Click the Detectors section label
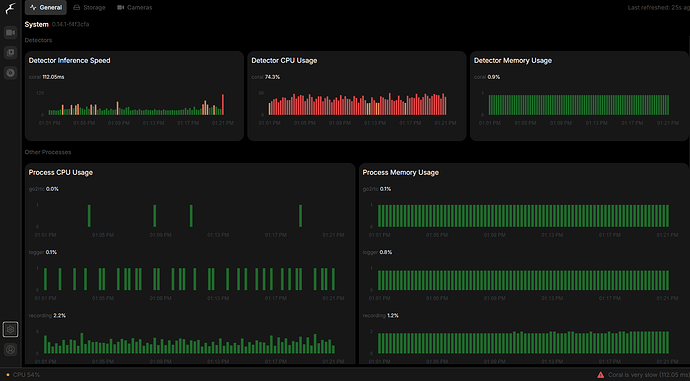 [38, 40]
